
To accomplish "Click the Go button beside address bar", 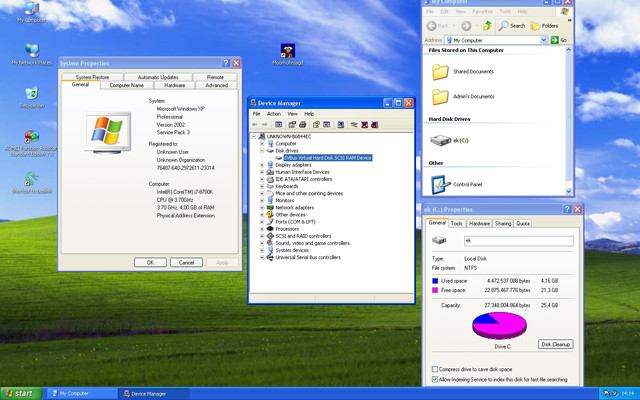I will coord(560,40).
